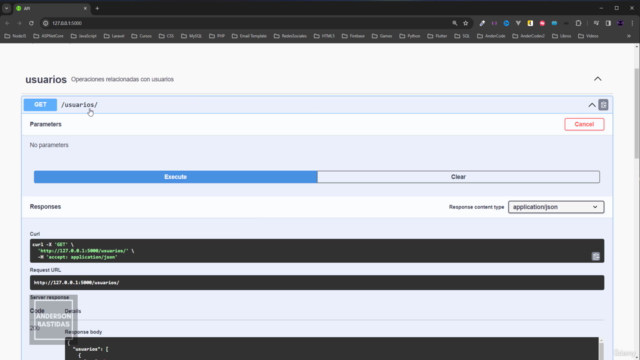Image resolution: width=640 pixels, height=360 pixels.
Task: Open the SQL bookmarks folder
Action: tap(462, 36)
